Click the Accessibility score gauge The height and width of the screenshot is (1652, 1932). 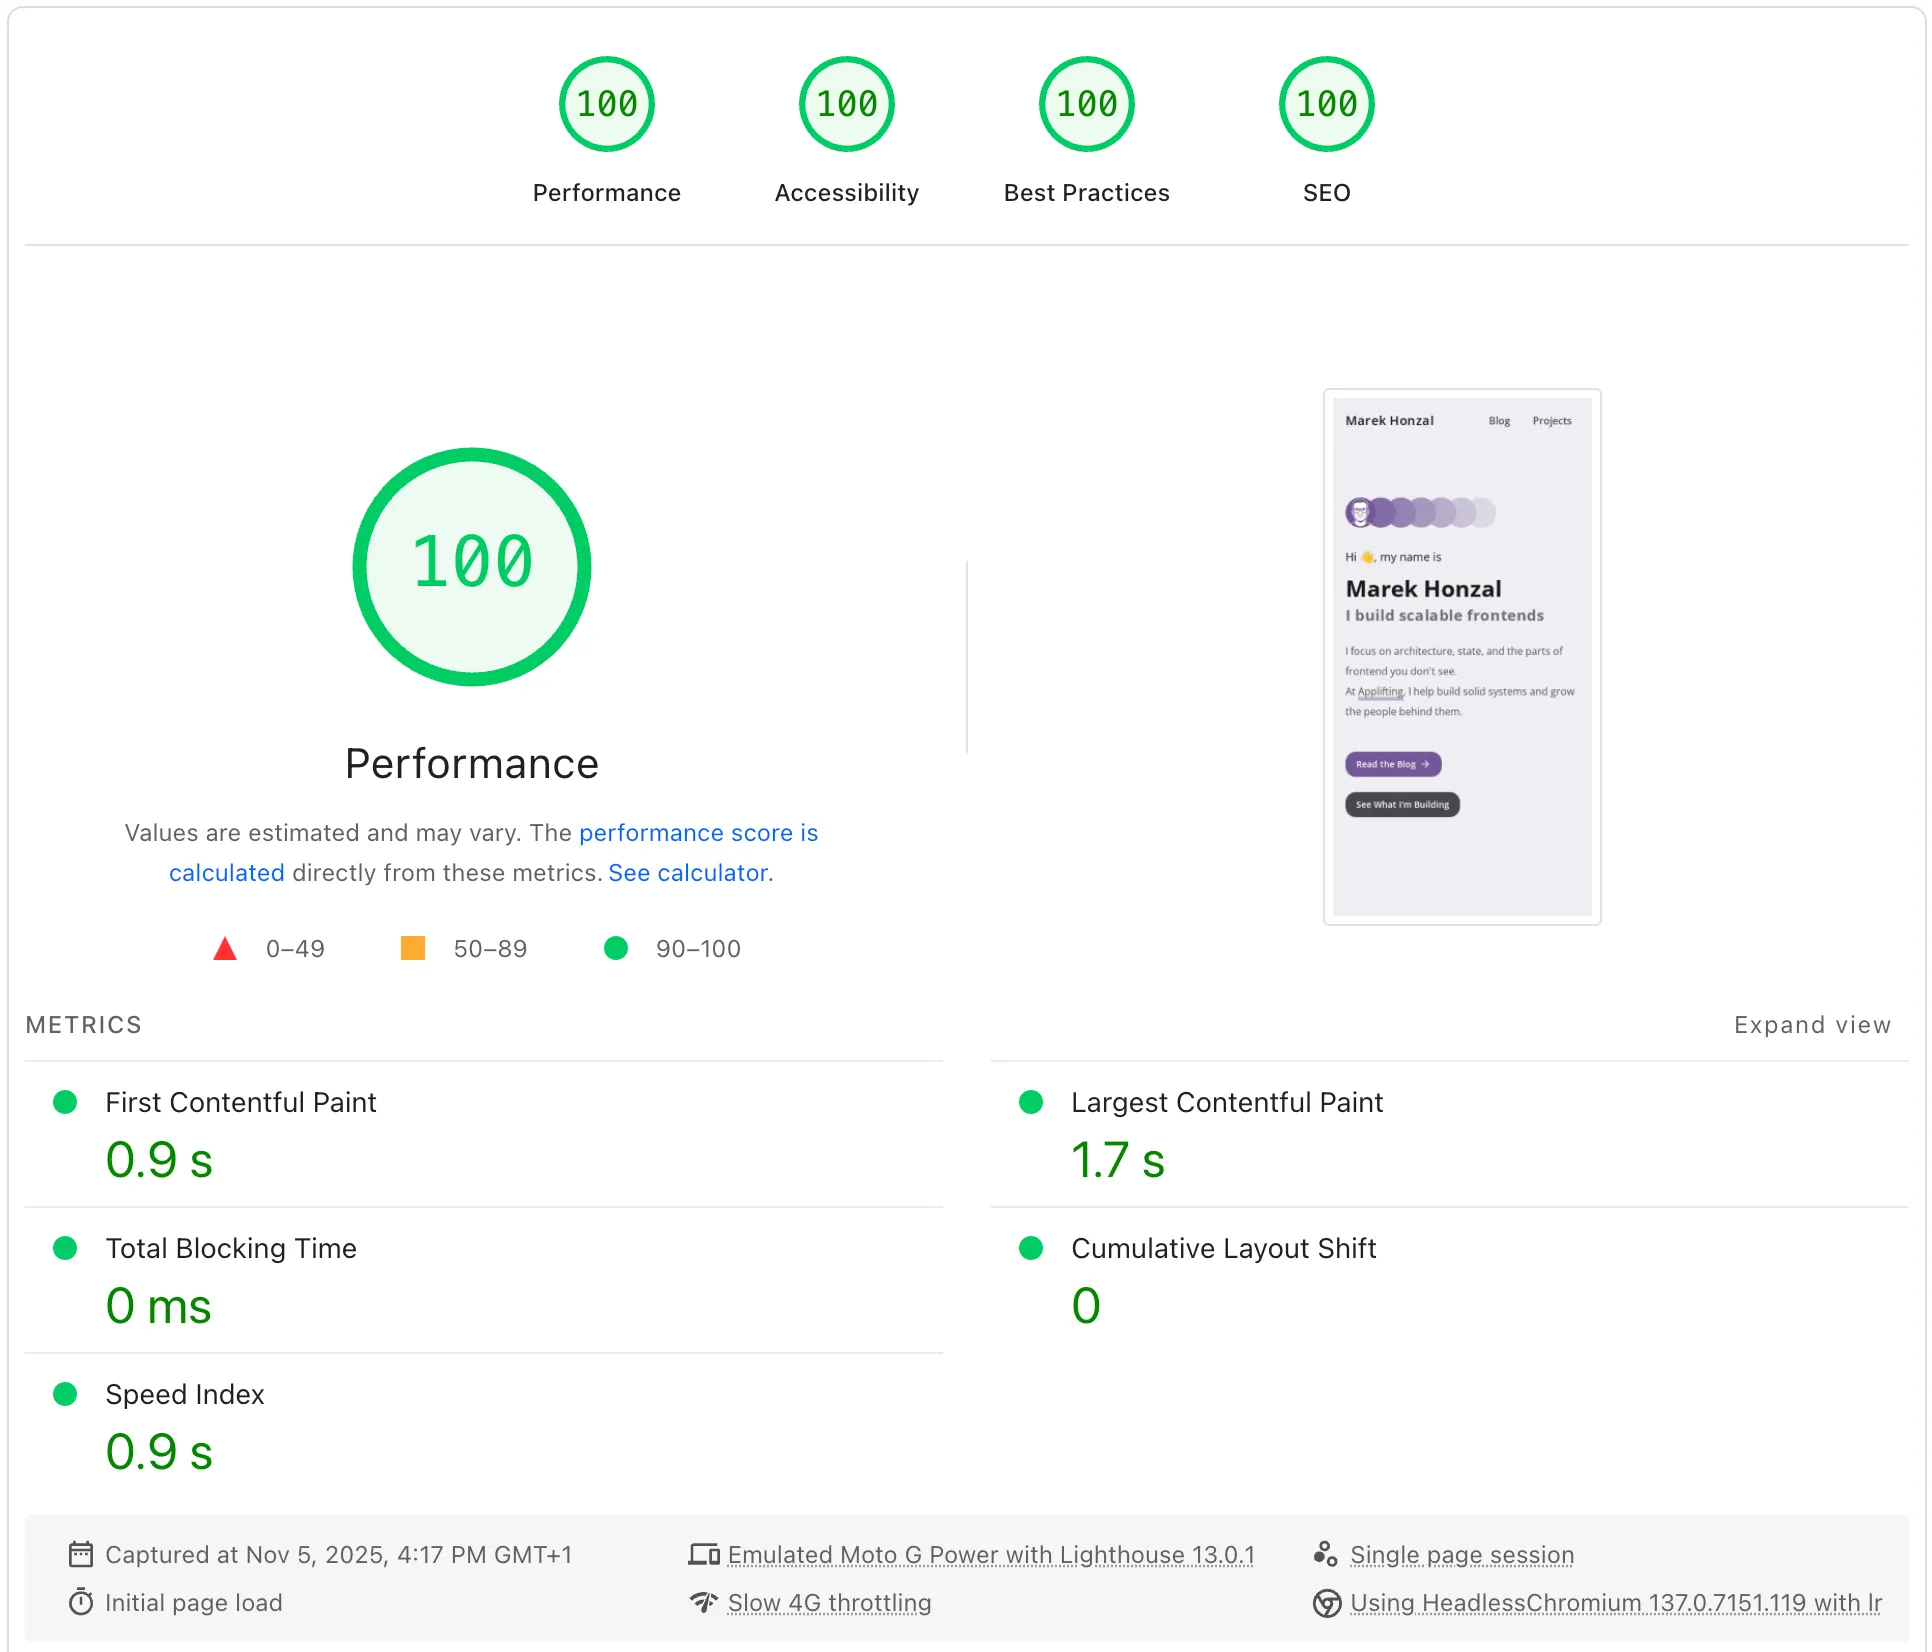pyautogui.click(x=846, y=103)
